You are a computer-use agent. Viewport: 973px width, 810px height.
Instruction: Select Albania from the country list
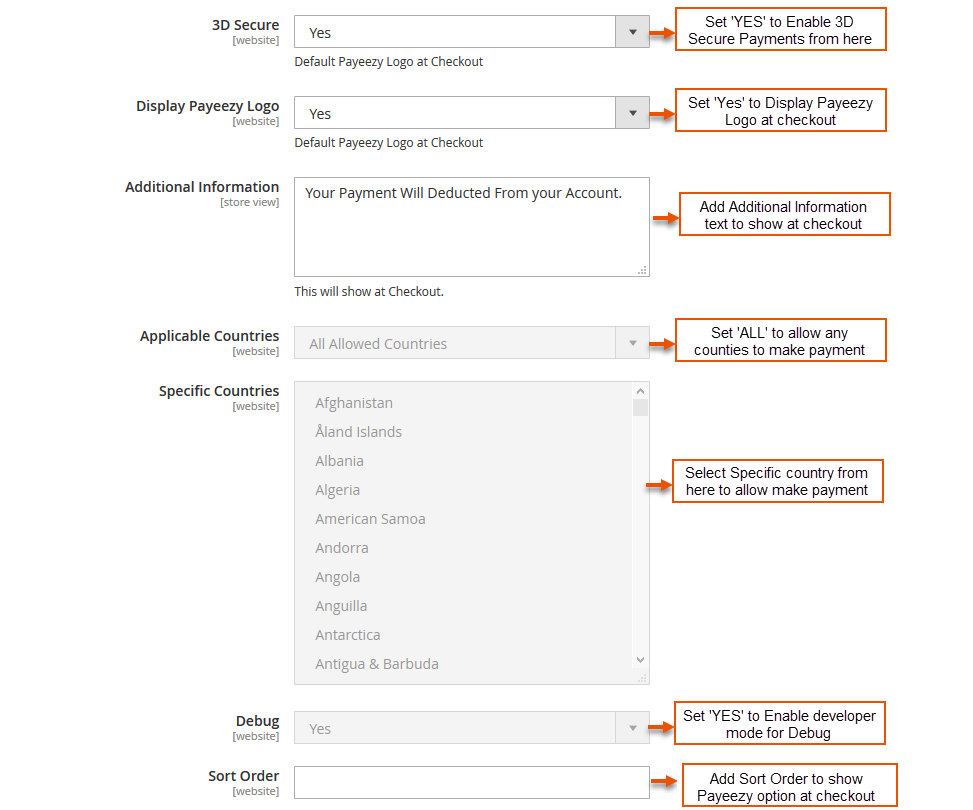340,460
